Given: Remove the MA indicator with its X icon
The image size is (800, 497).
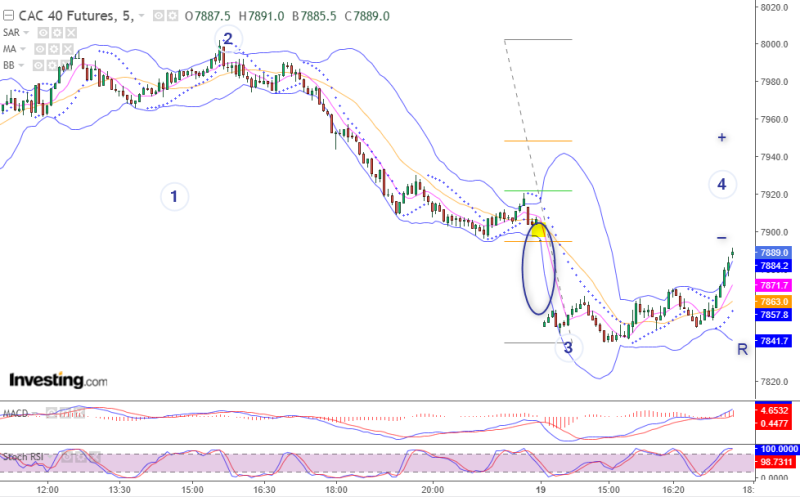Looking at the screenshot, I should tap(67, 49).
